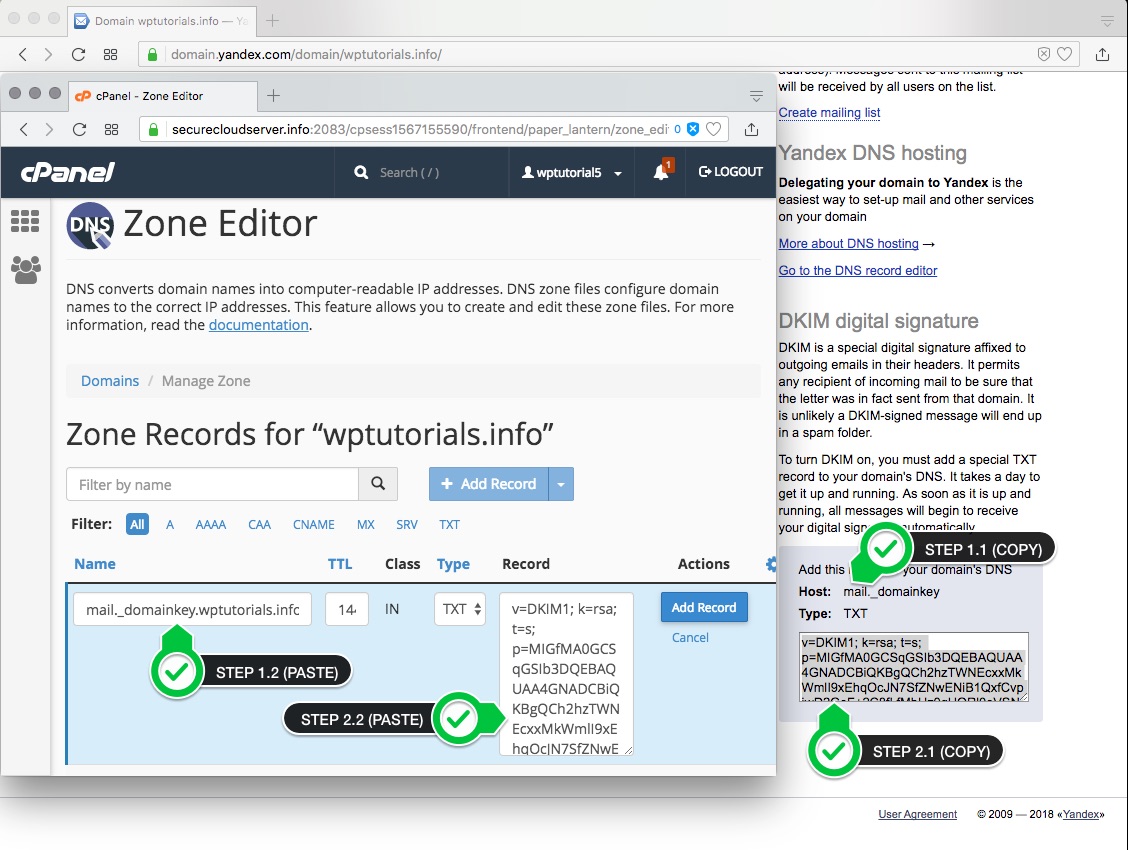
Task: Click the blue Add Record button in the row
Action: pyautogui.click(x=704, y=608)
